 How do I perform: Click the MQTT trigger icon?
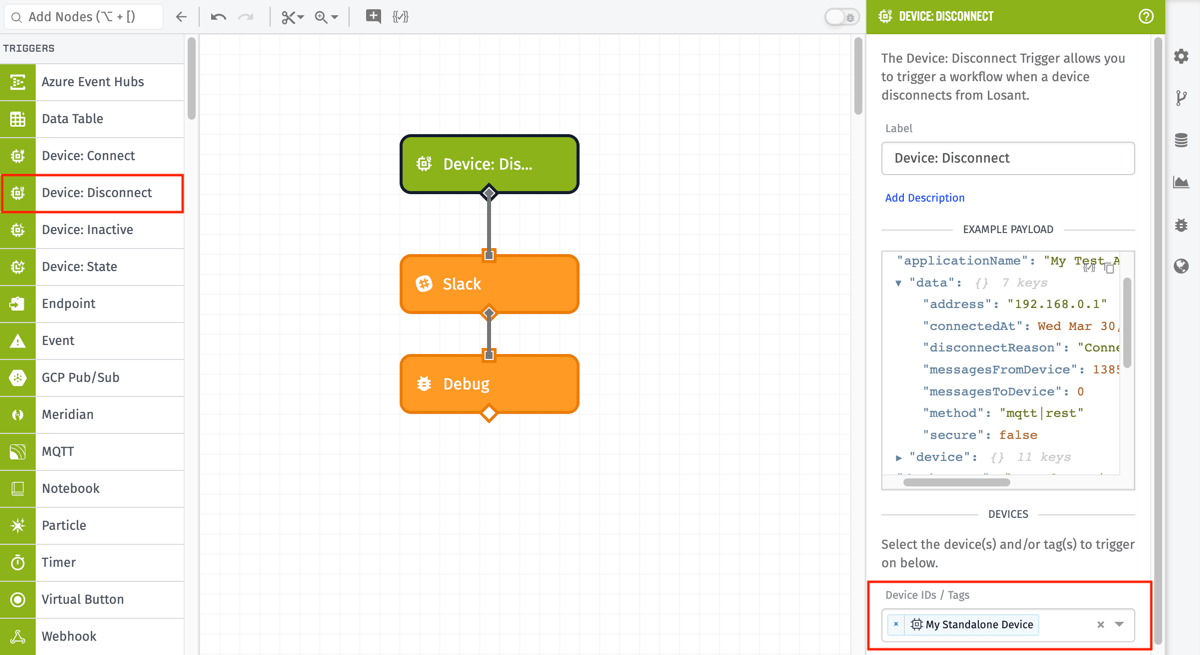18,452
